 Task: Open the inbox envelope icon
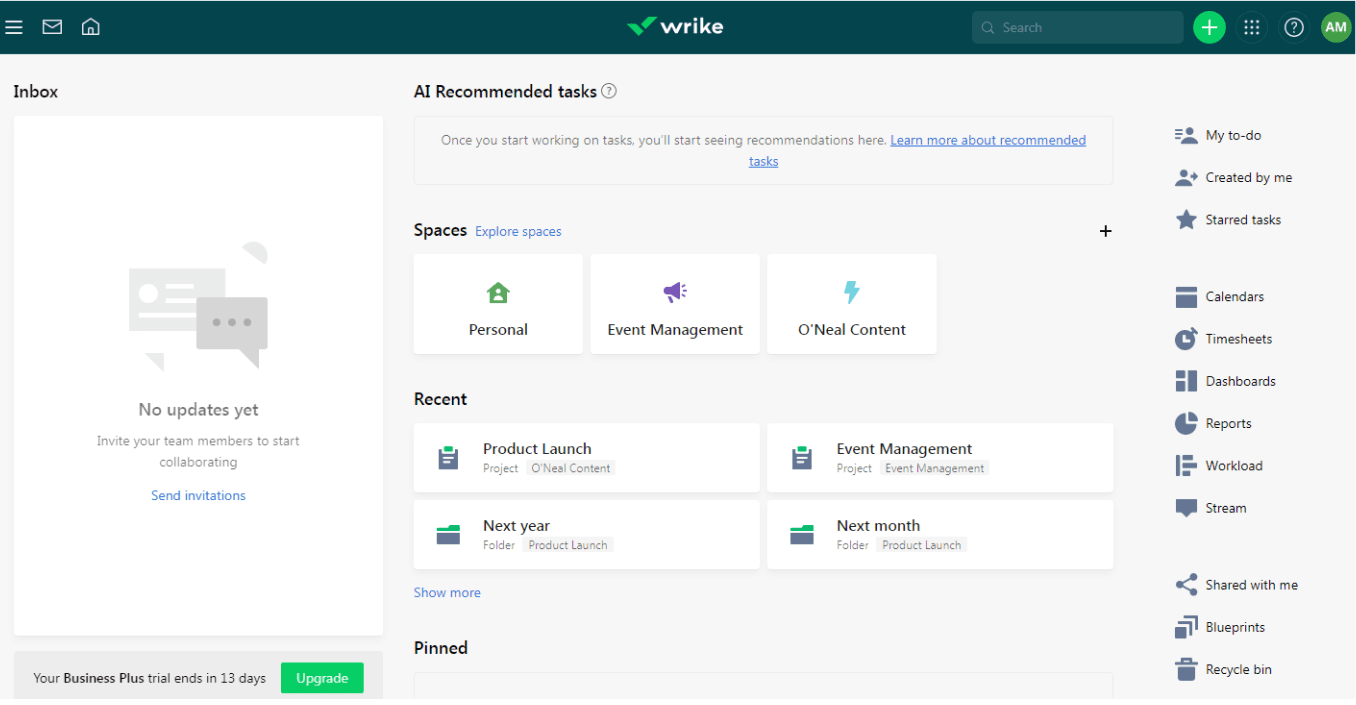(x=52, y=27)
